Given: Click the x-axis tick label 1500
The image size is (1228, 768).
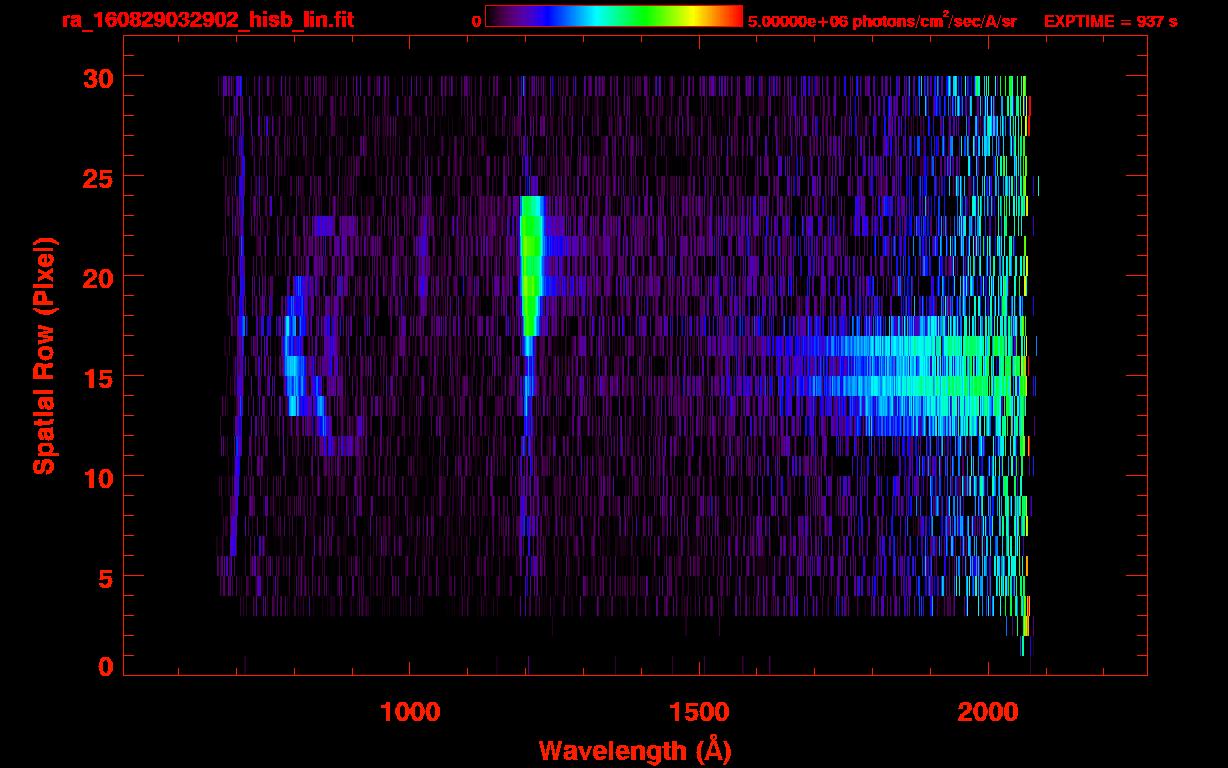Looking at the screenshot, I should pos(700,712).
